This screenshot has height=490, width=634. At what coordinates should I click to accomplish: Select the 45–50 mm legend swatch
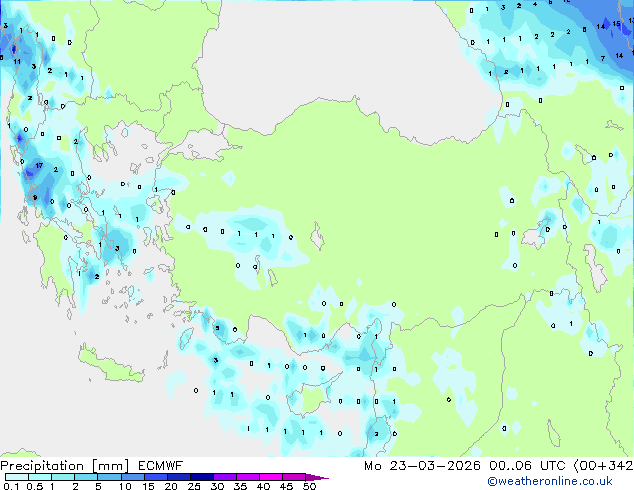point(294,477)
